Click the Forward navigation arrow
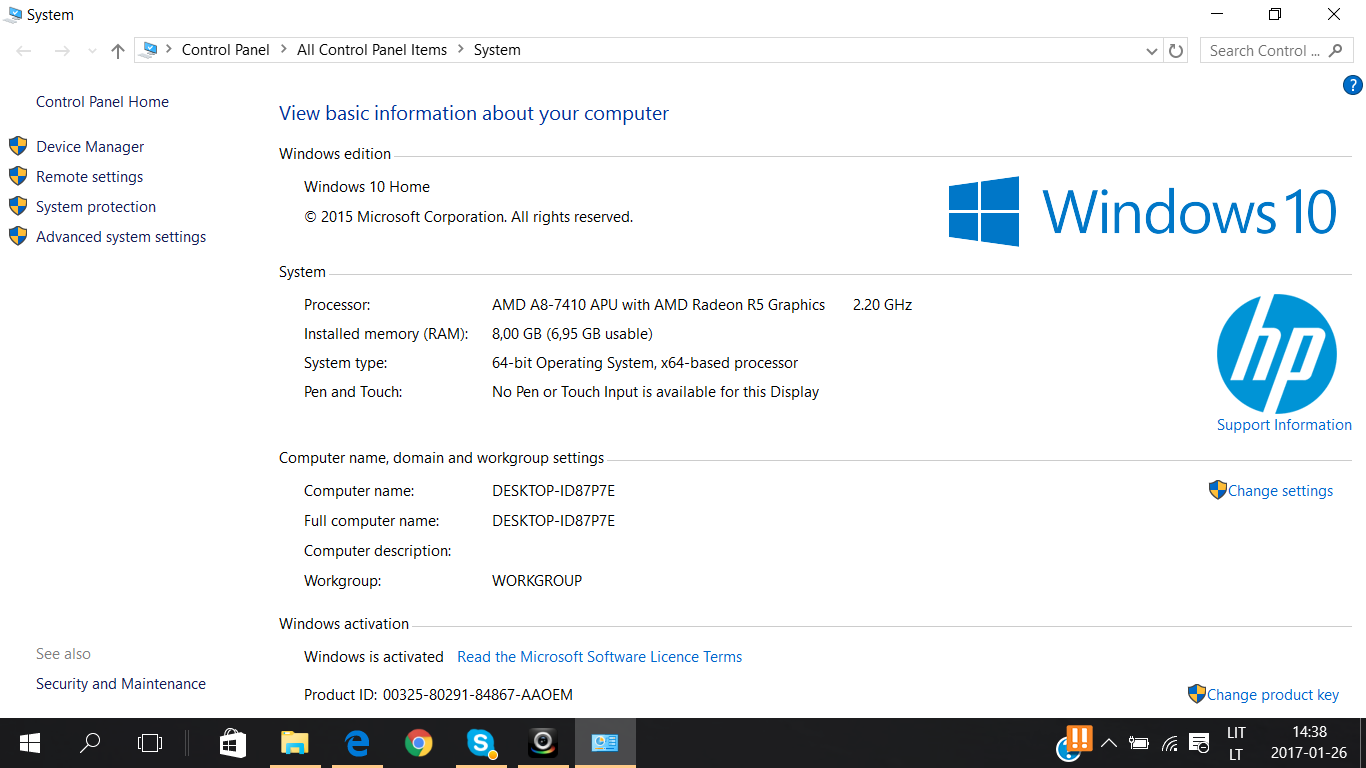 coord(62,51)
